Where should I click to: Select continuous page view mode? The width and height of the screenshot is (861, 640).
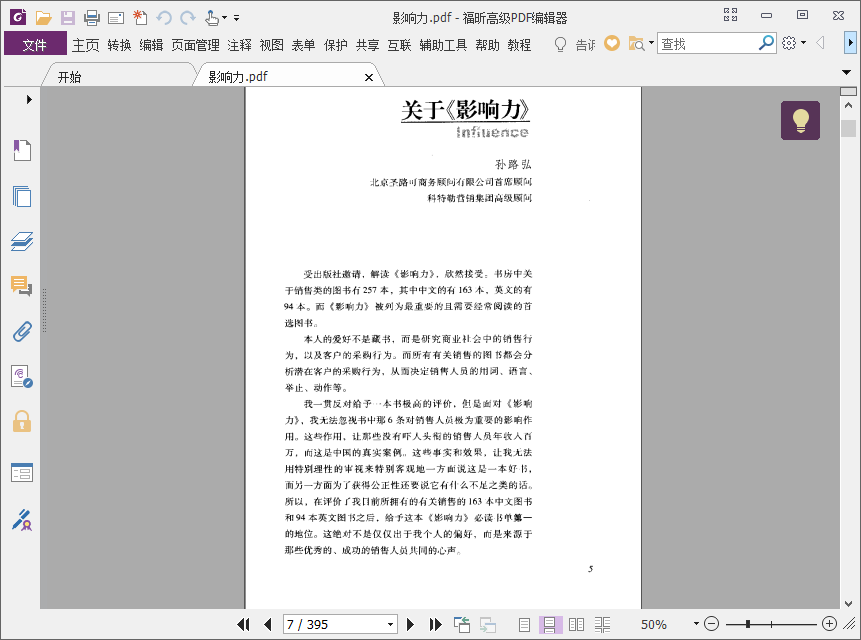(550, 624)
